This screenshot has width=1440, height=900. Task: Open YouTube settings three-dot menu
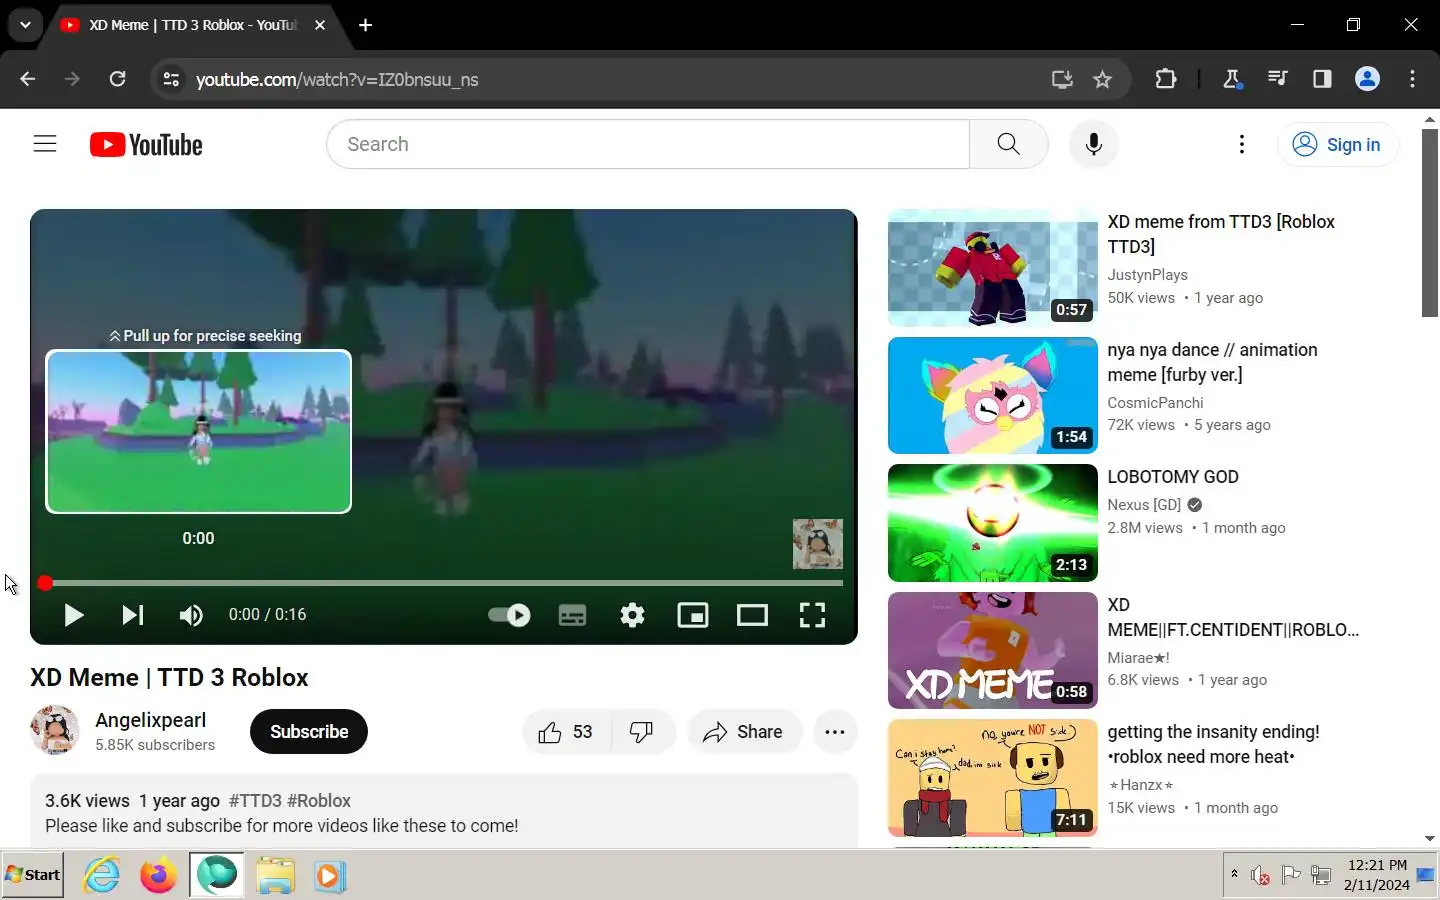click(x=1241, y=144)
